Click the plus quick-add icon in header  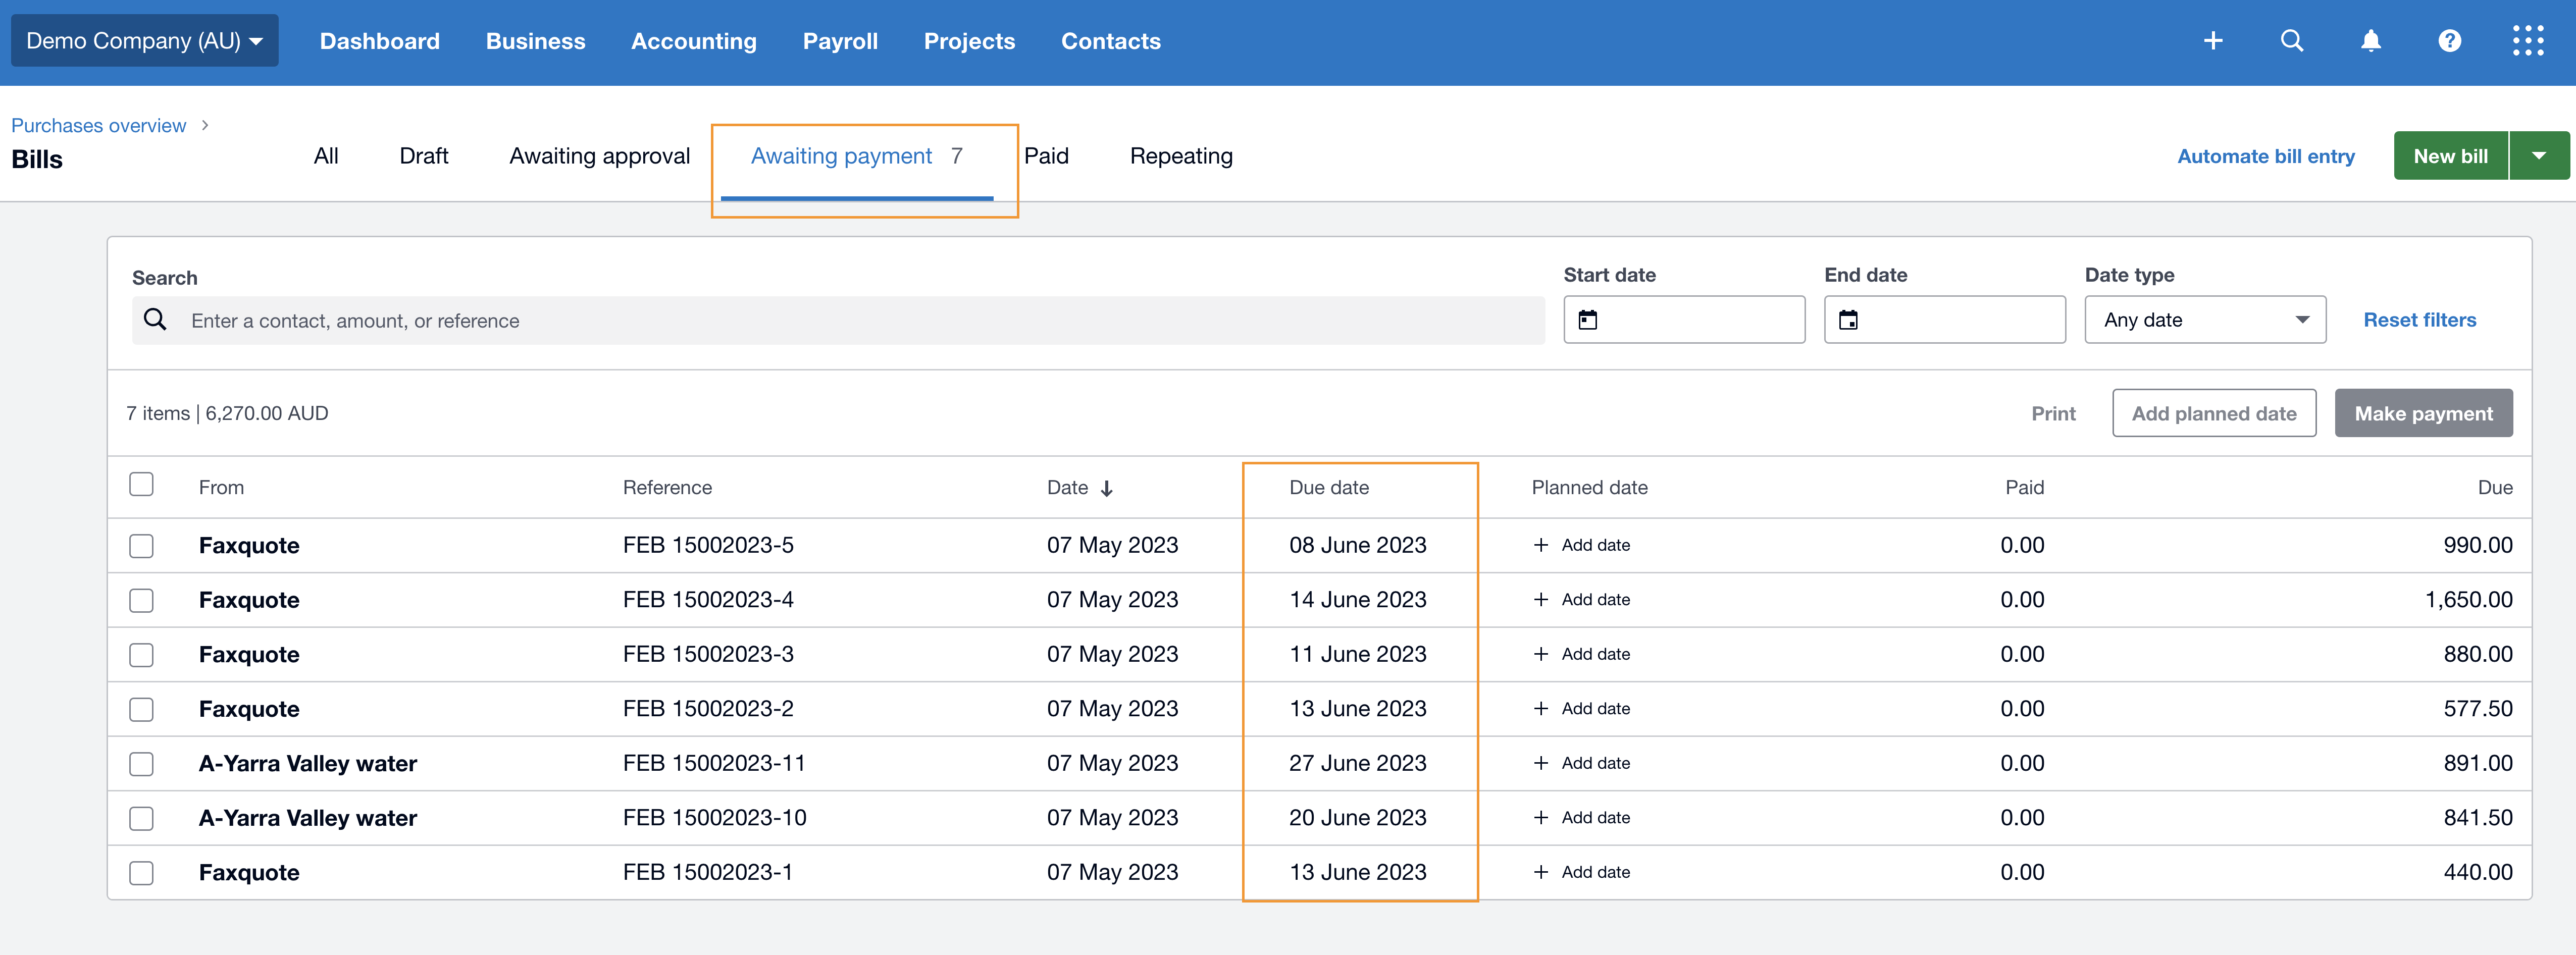pos(2213,41)
